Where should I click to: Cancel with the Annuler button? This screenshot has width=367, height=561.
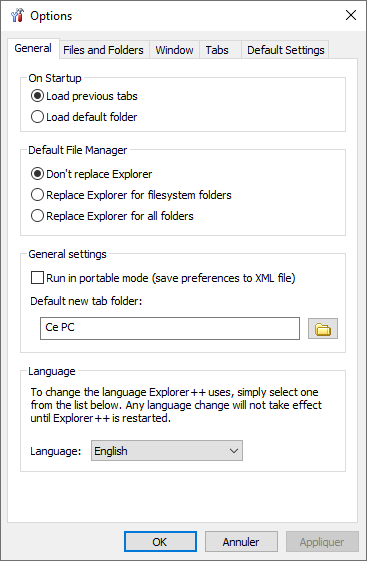(241, 542)
